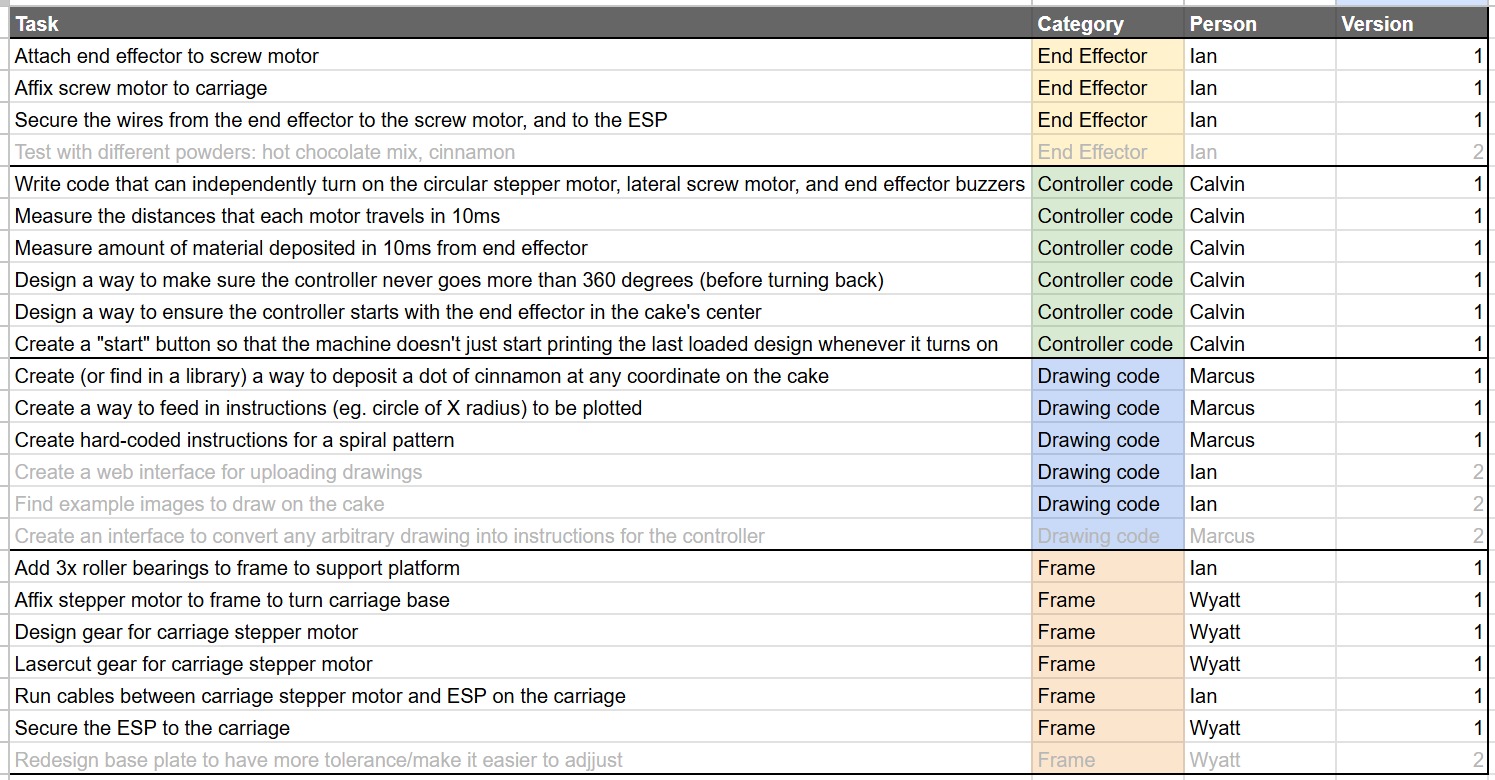Image resolution: width=1495 pixels, height=780 pixels.
Task: Select the 'Attach end effector to screw motor' cell
Action: 520,56
